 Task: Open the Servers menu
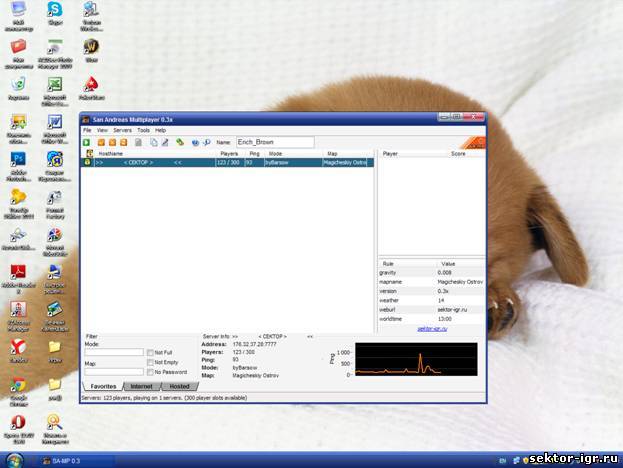click(122, 130)
